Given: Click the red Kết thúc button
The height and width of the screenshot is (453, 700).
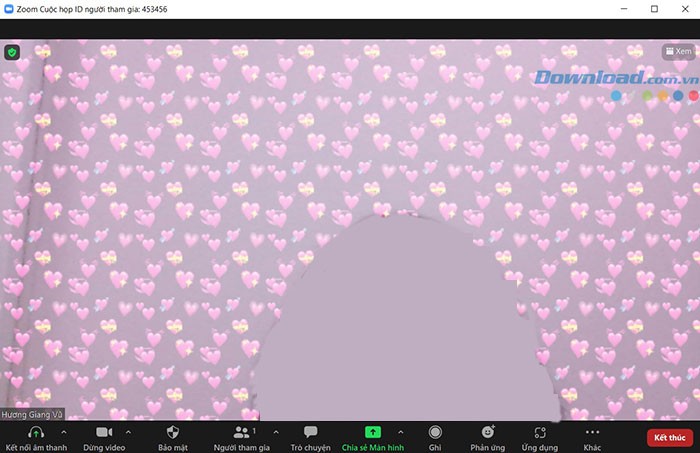Looking at the screenshot, I should 669,437.
